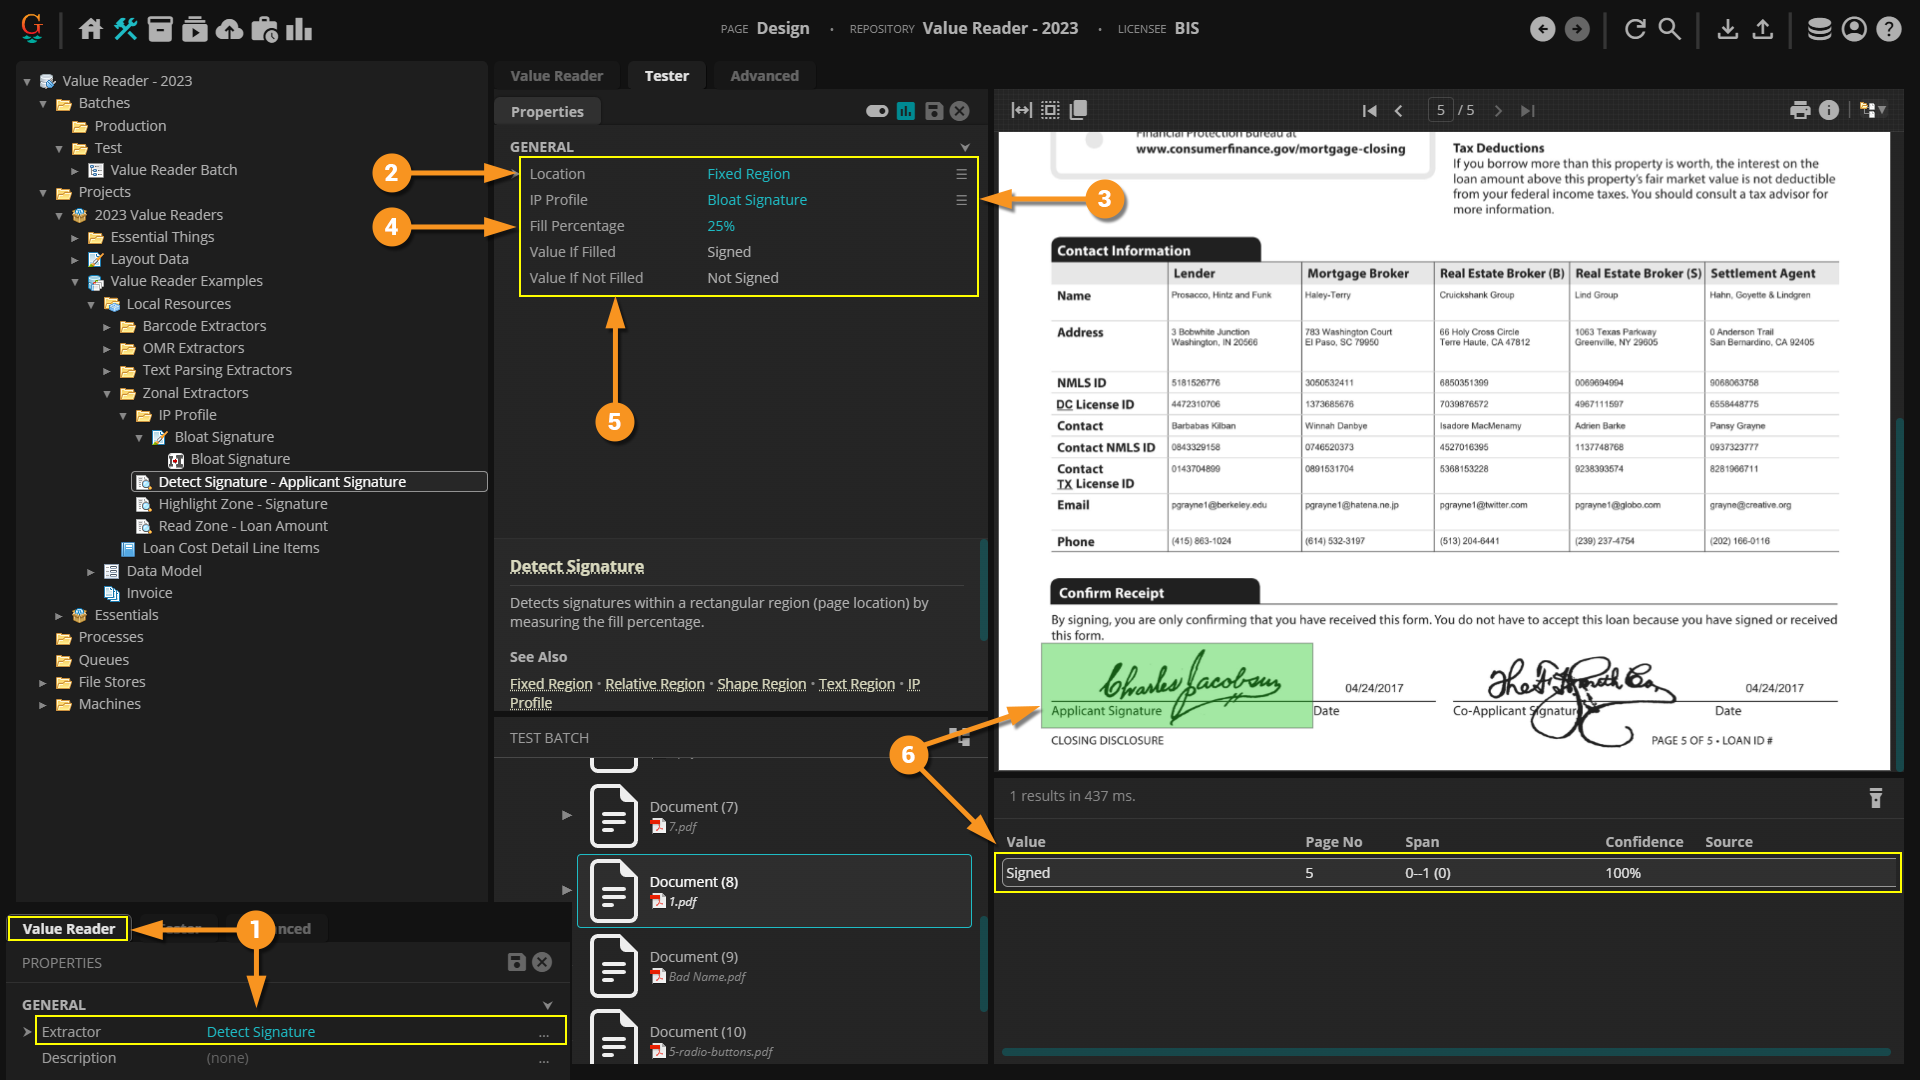Click the cloud upload icon in top toolbar

point(229,29)
